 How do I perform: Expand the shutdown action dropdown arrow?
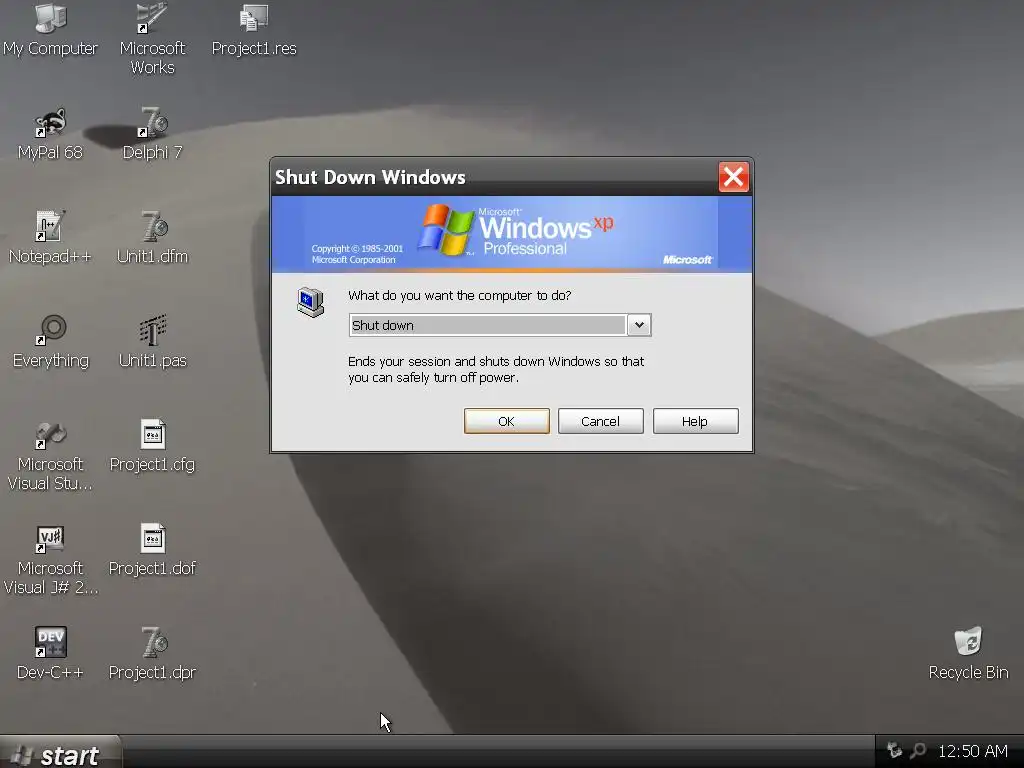[639, 325]
